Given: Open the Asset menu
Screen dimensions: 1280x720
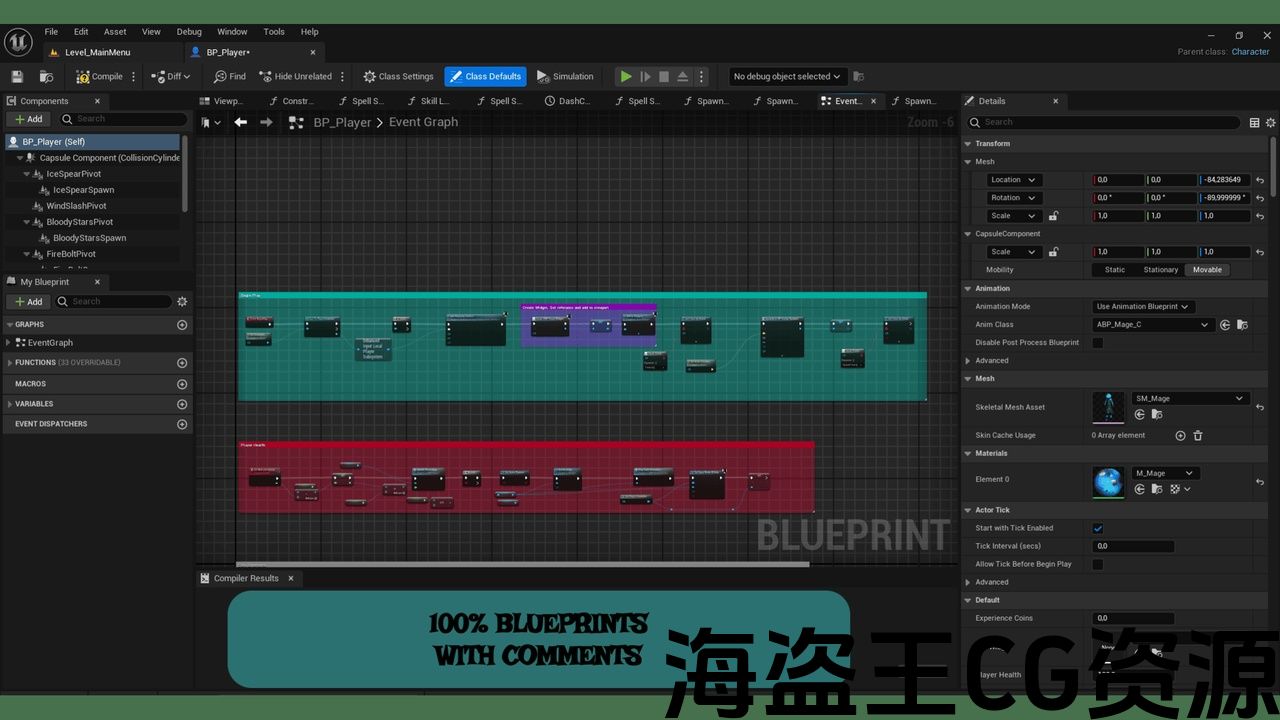Looking at the screenshot, I should (115, 32).
